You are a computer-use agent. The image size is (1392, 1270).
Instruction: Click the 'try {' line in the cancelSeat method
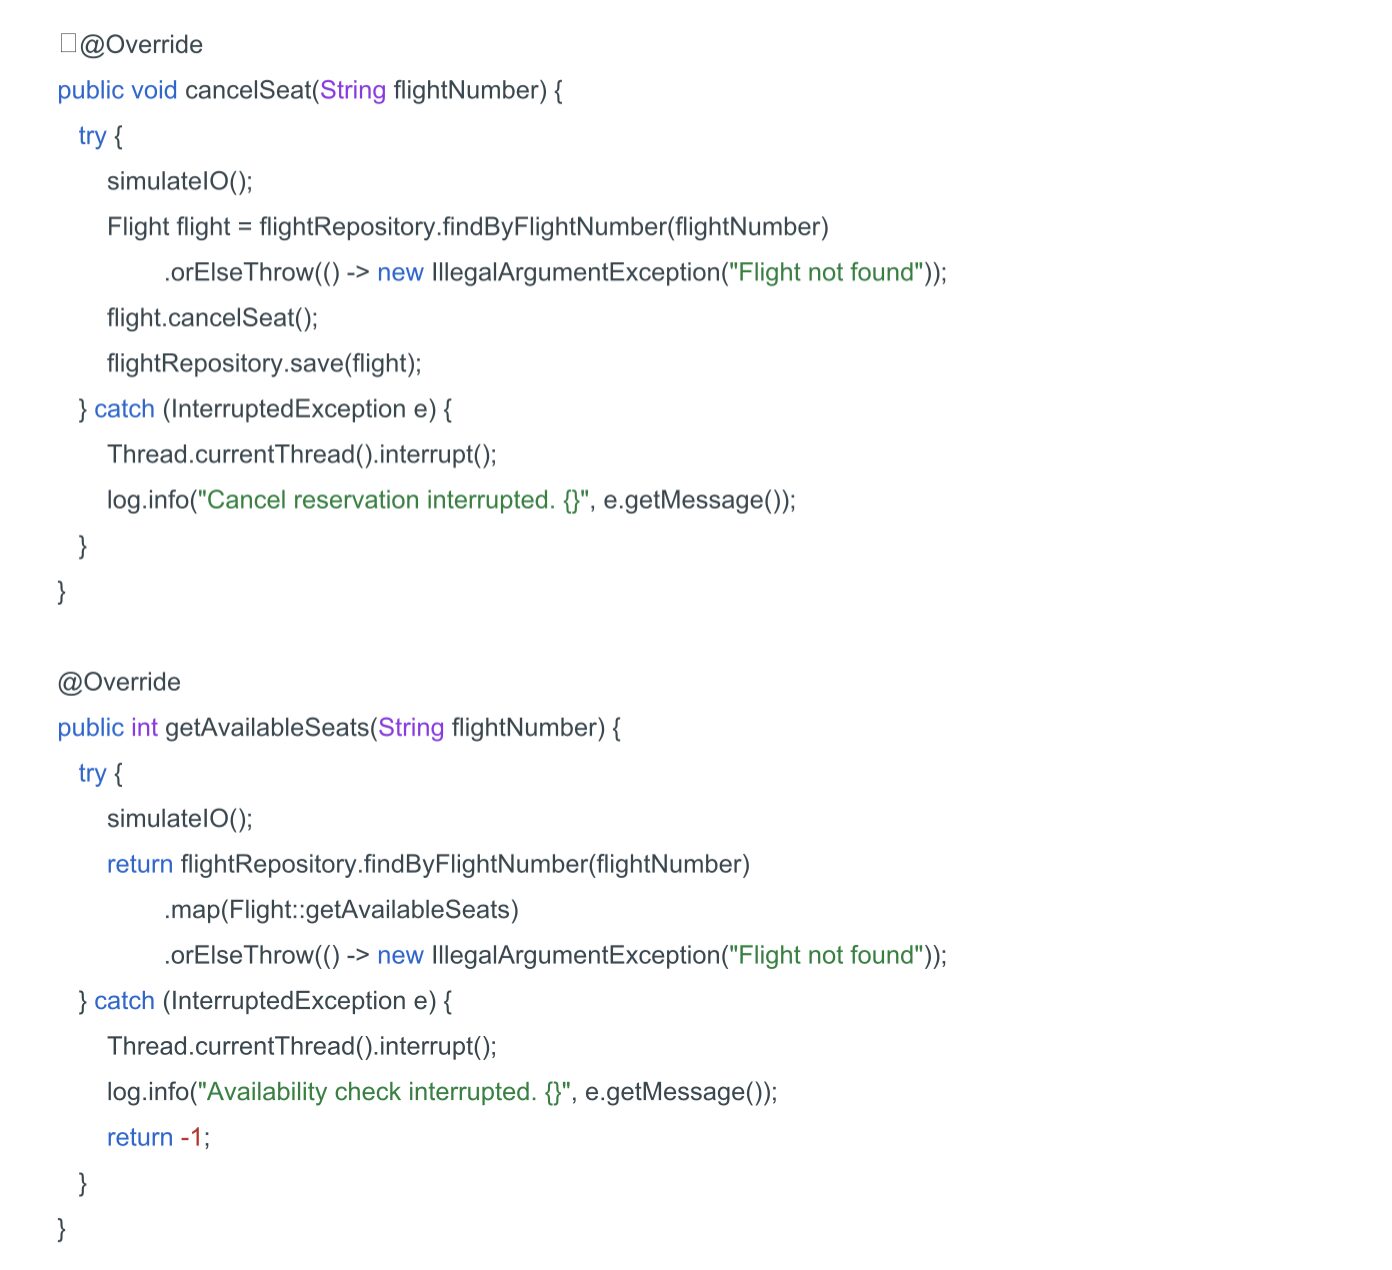point(100,136)
